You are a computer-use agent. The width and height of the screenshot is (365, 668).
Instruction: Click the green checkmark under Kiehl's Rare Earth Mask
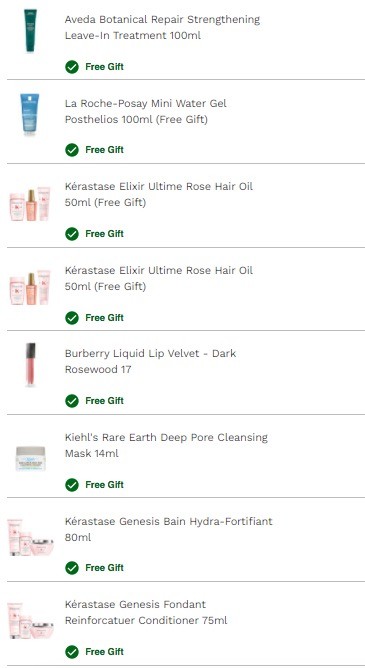72,485
